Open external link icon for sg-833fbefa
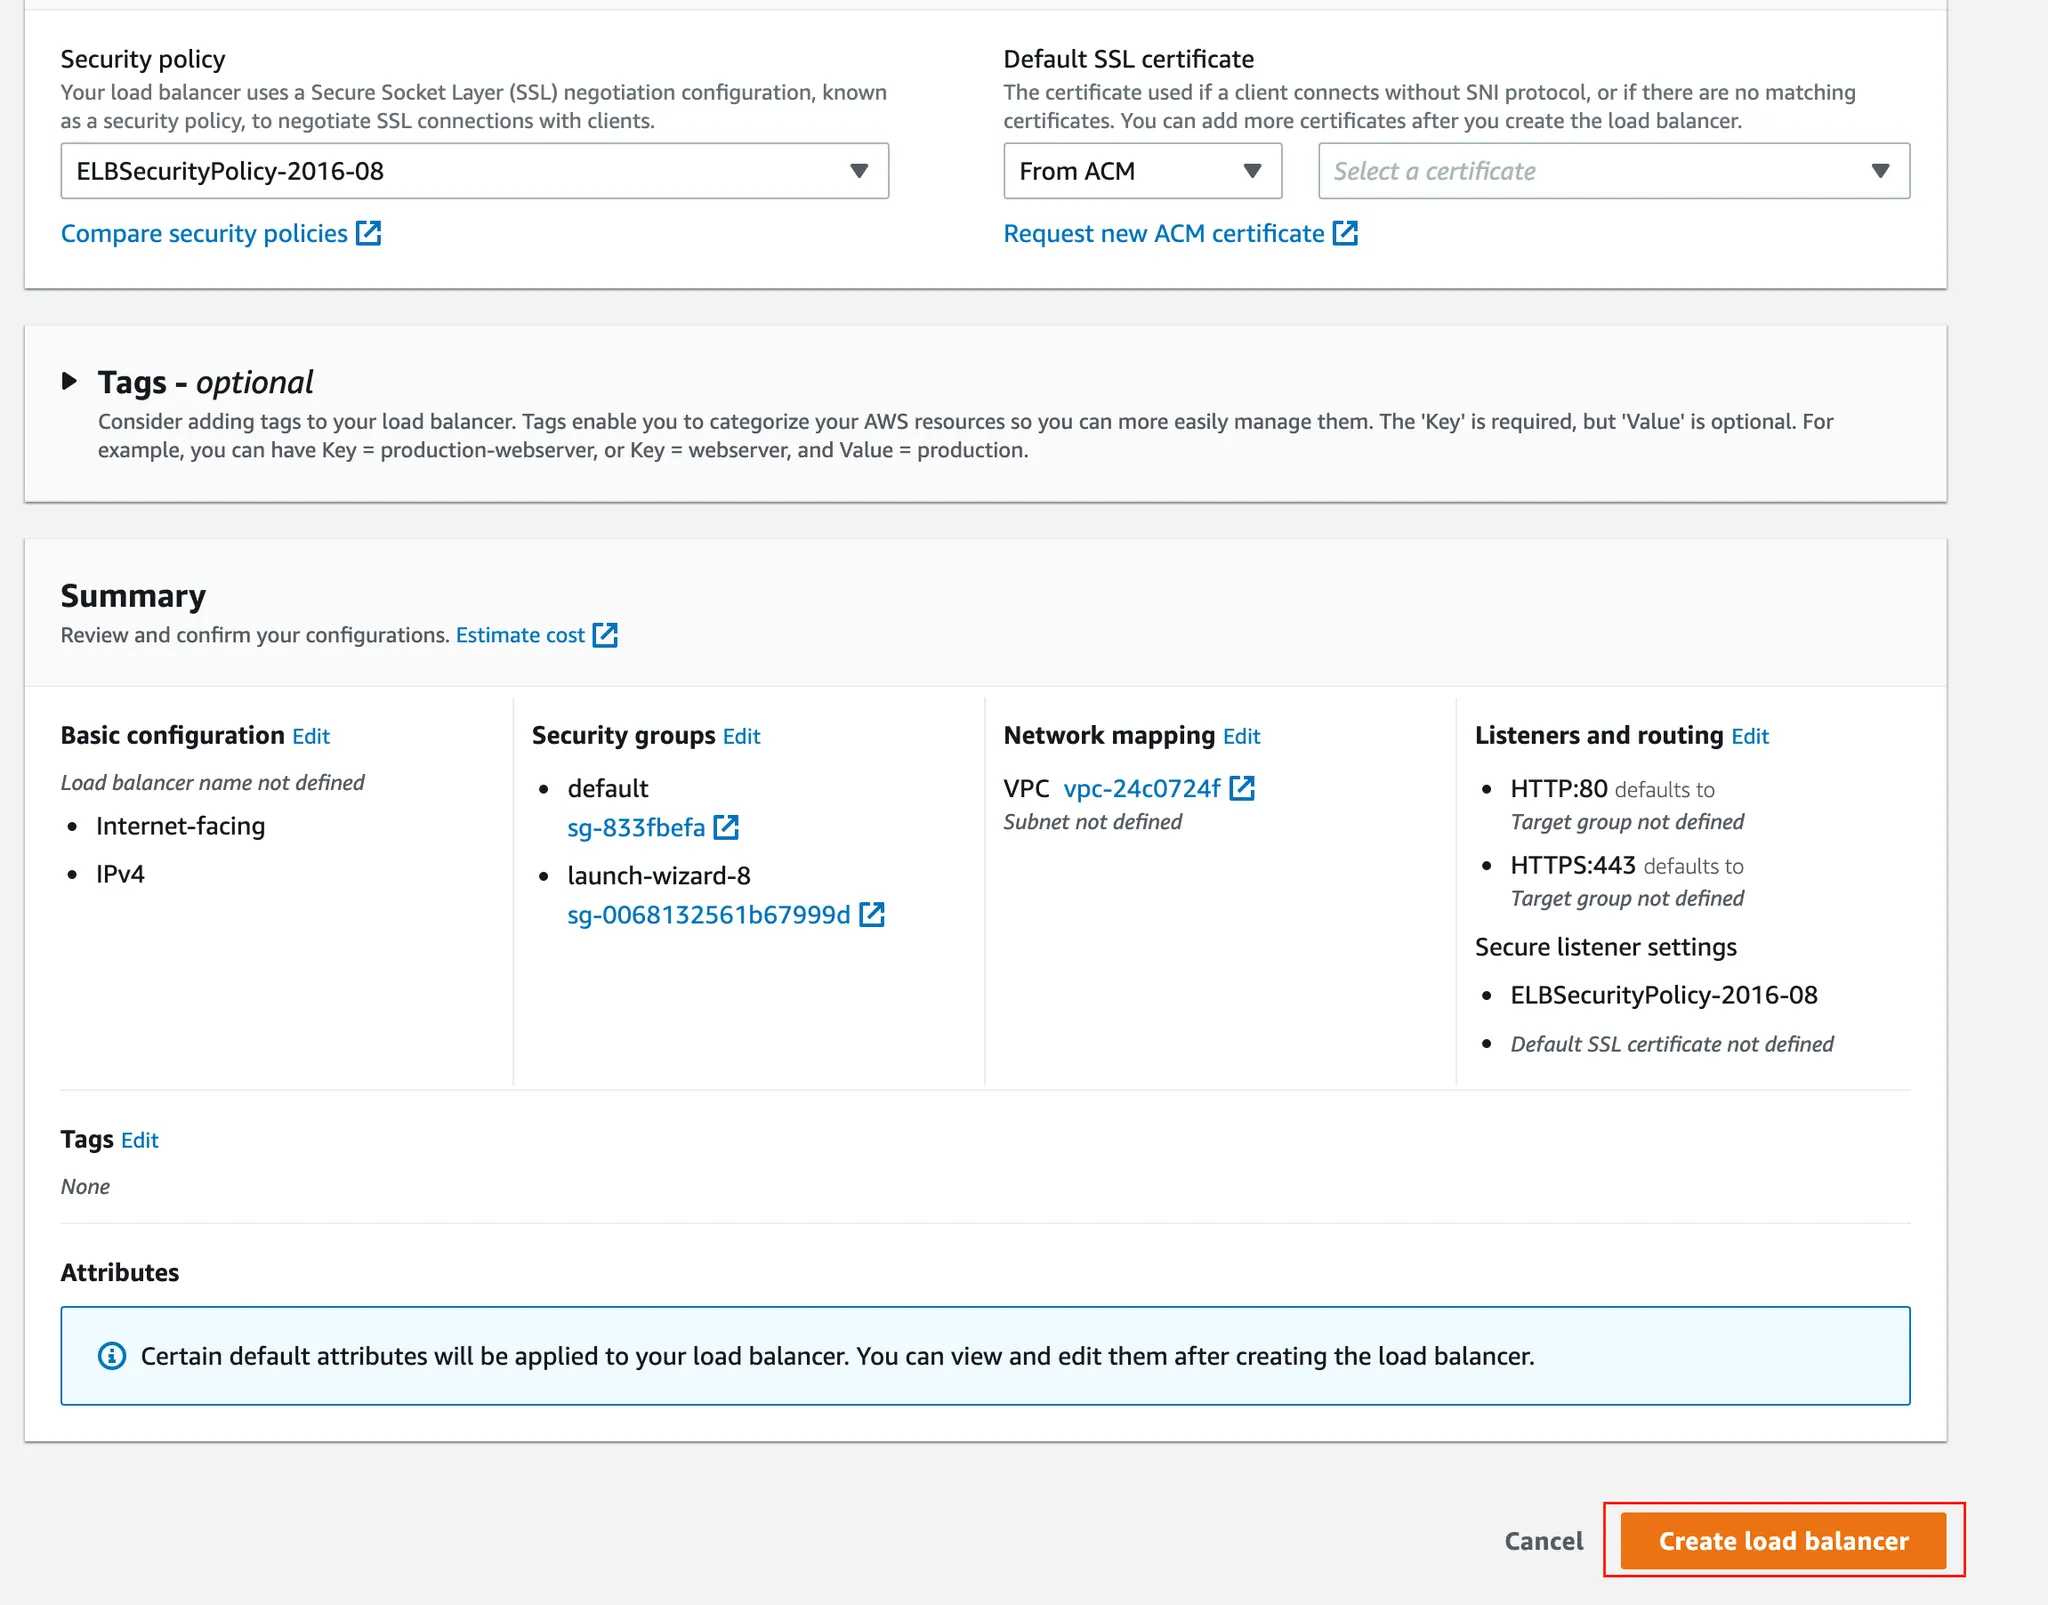The height and width of the screenshot is (1605, 2048). click(726, 827)
